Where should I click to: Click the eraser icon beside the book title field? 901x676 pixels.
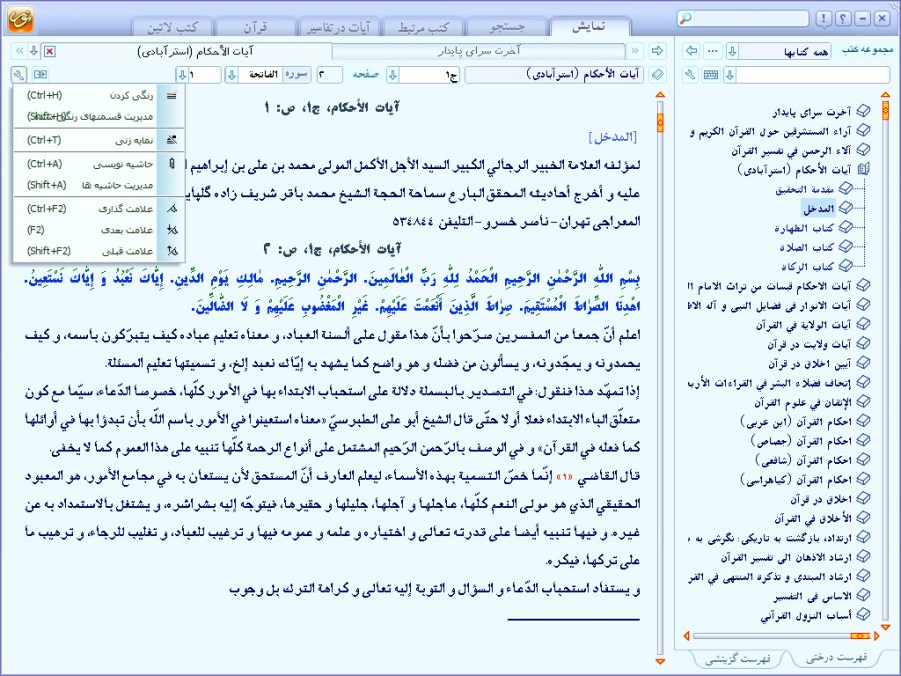[x=657, y=75]
